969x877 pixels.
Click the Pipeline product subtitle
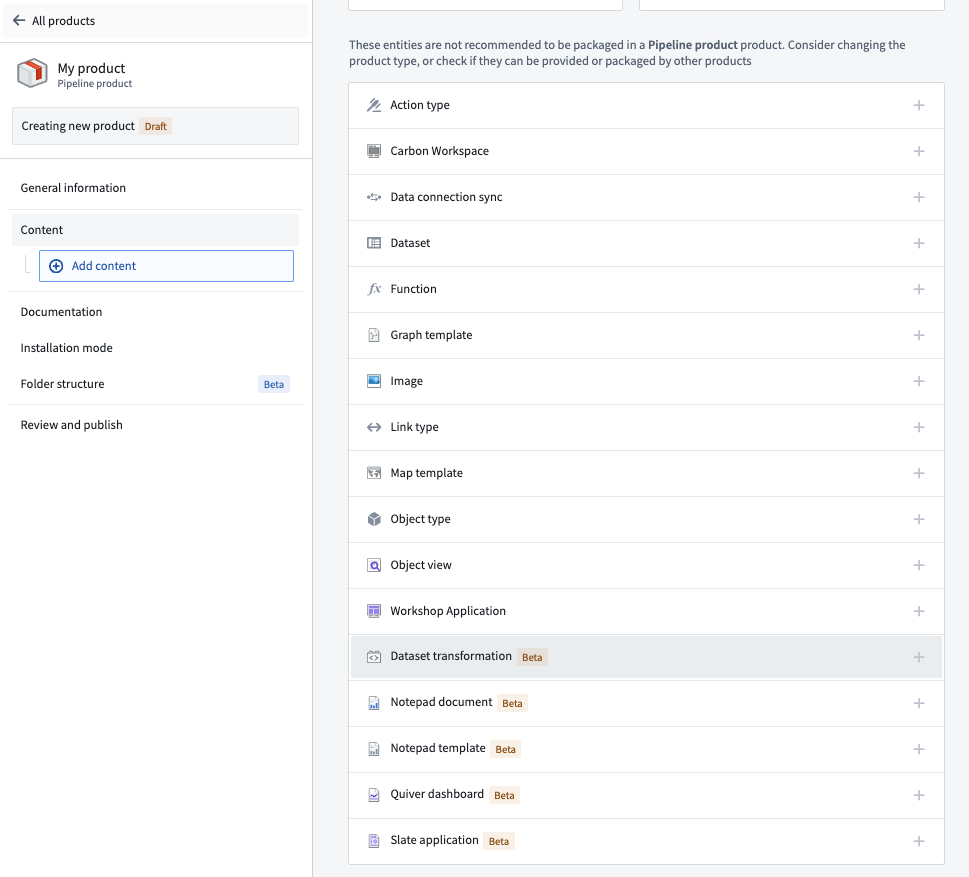point(95,83)
